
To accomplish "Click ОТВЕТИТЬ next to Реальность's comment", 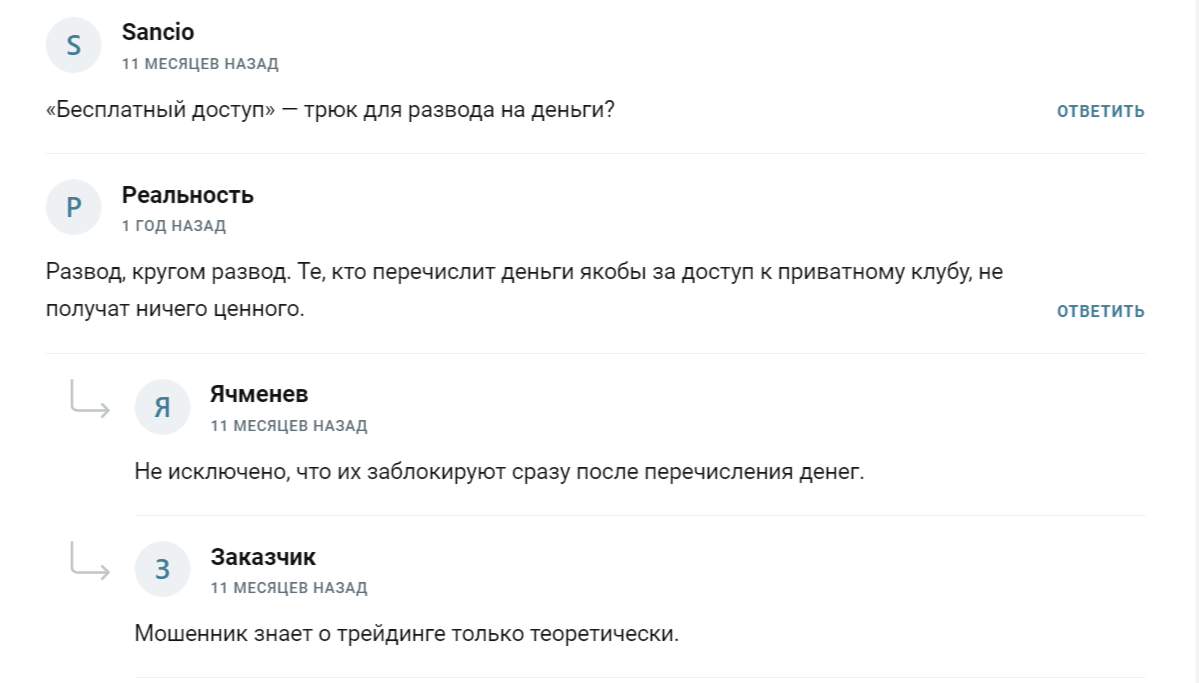I will tap(1099, 311).
